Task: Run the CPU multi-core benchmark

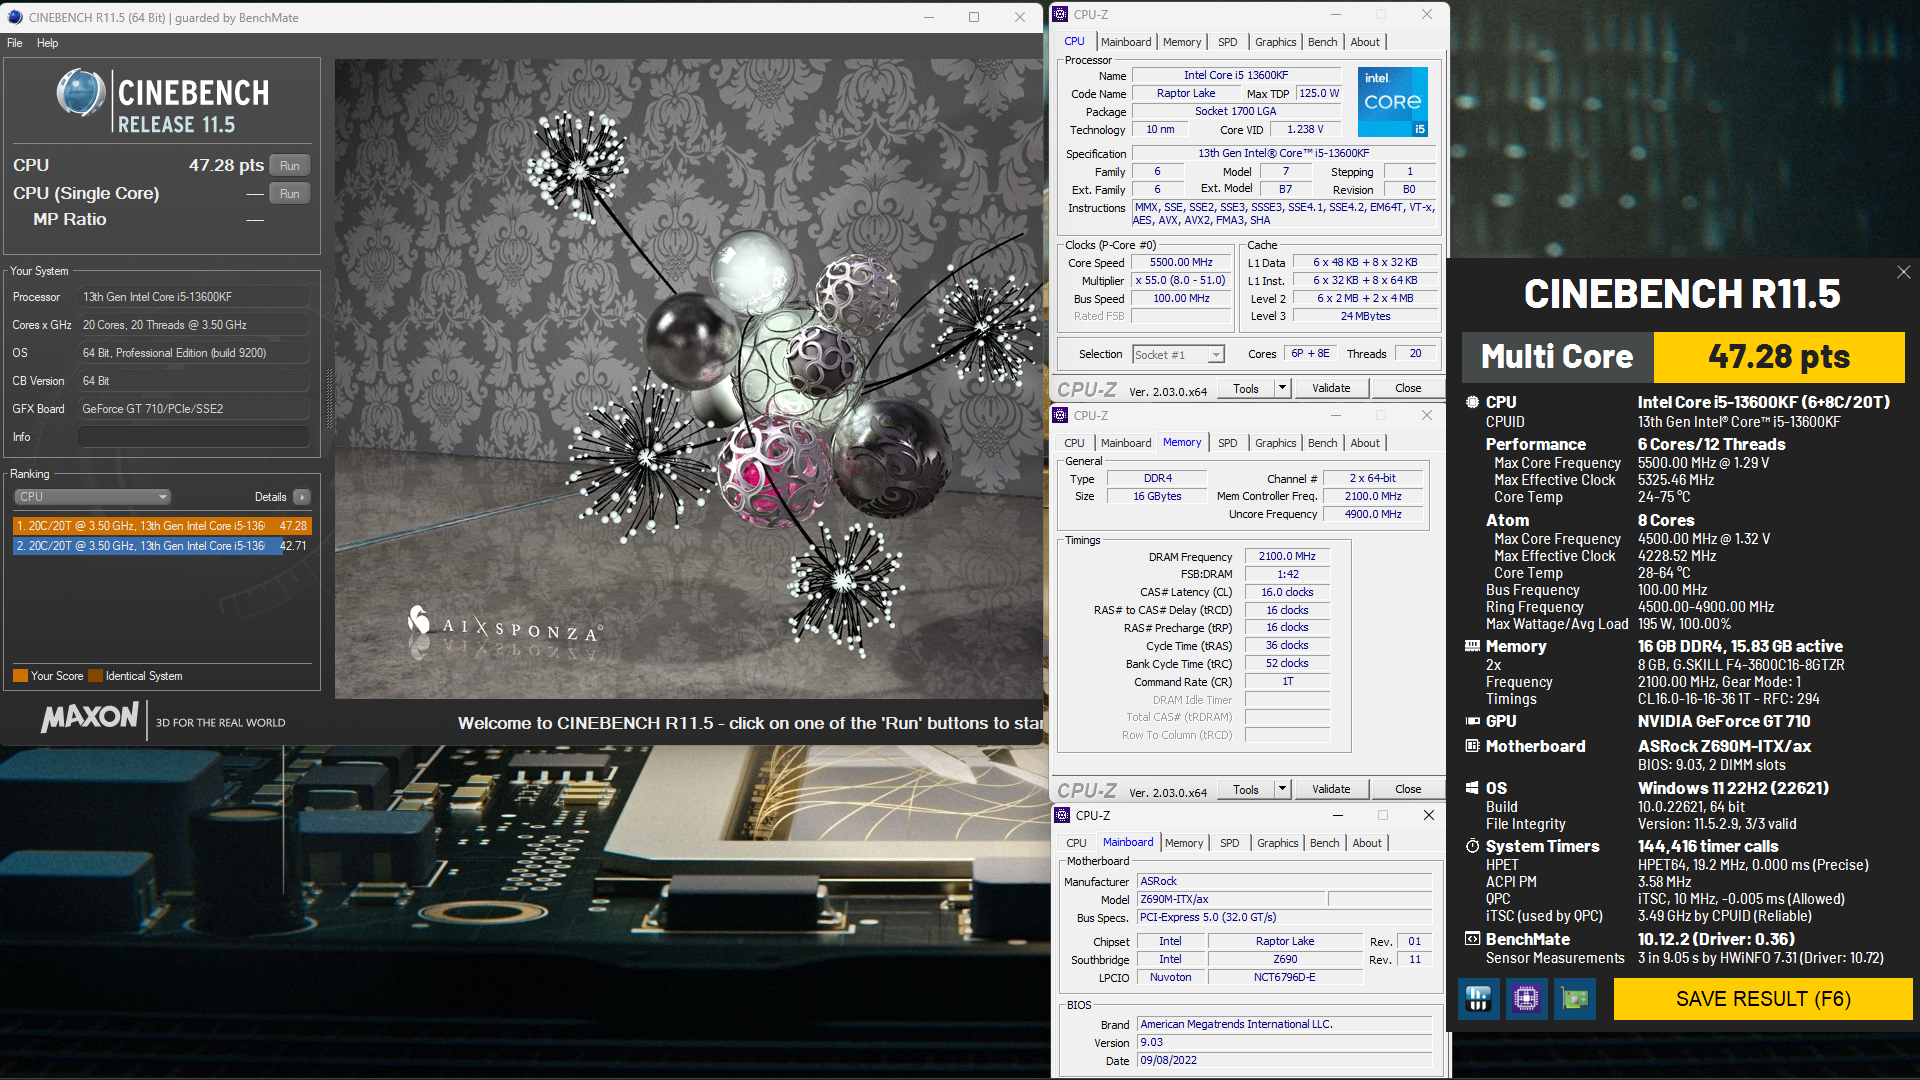Action: (x=290, y=166)
